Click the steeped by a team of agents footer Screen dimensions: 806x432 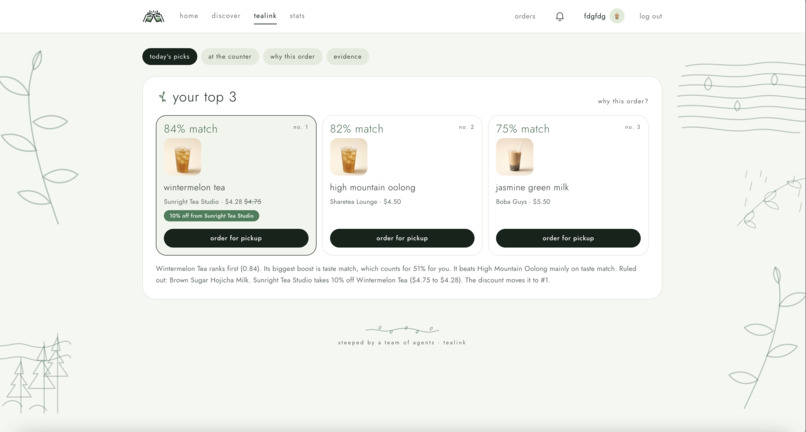pyautogui.click(x=402, y=343)
